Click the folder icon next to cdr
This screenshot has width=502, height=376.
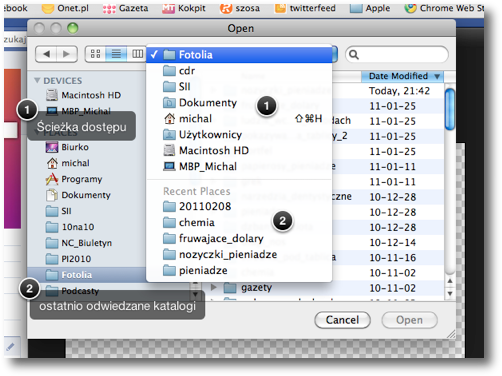(169, 71)
